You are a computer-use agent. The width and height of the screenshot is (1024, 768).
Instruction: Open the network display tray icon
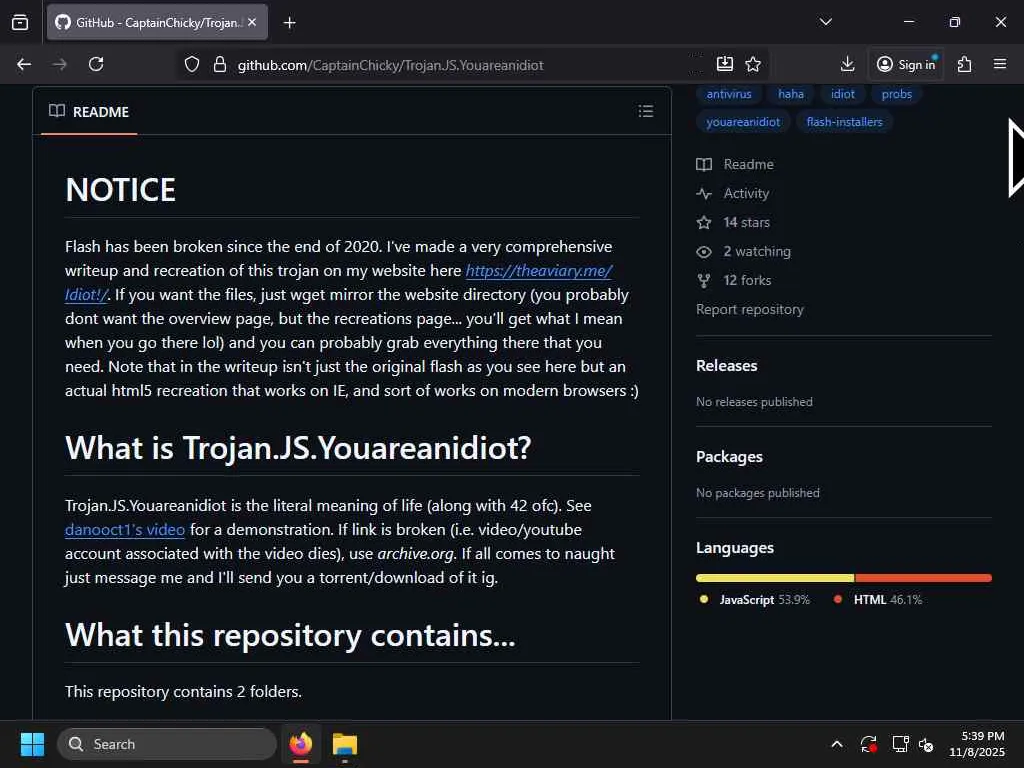(901, 744)
